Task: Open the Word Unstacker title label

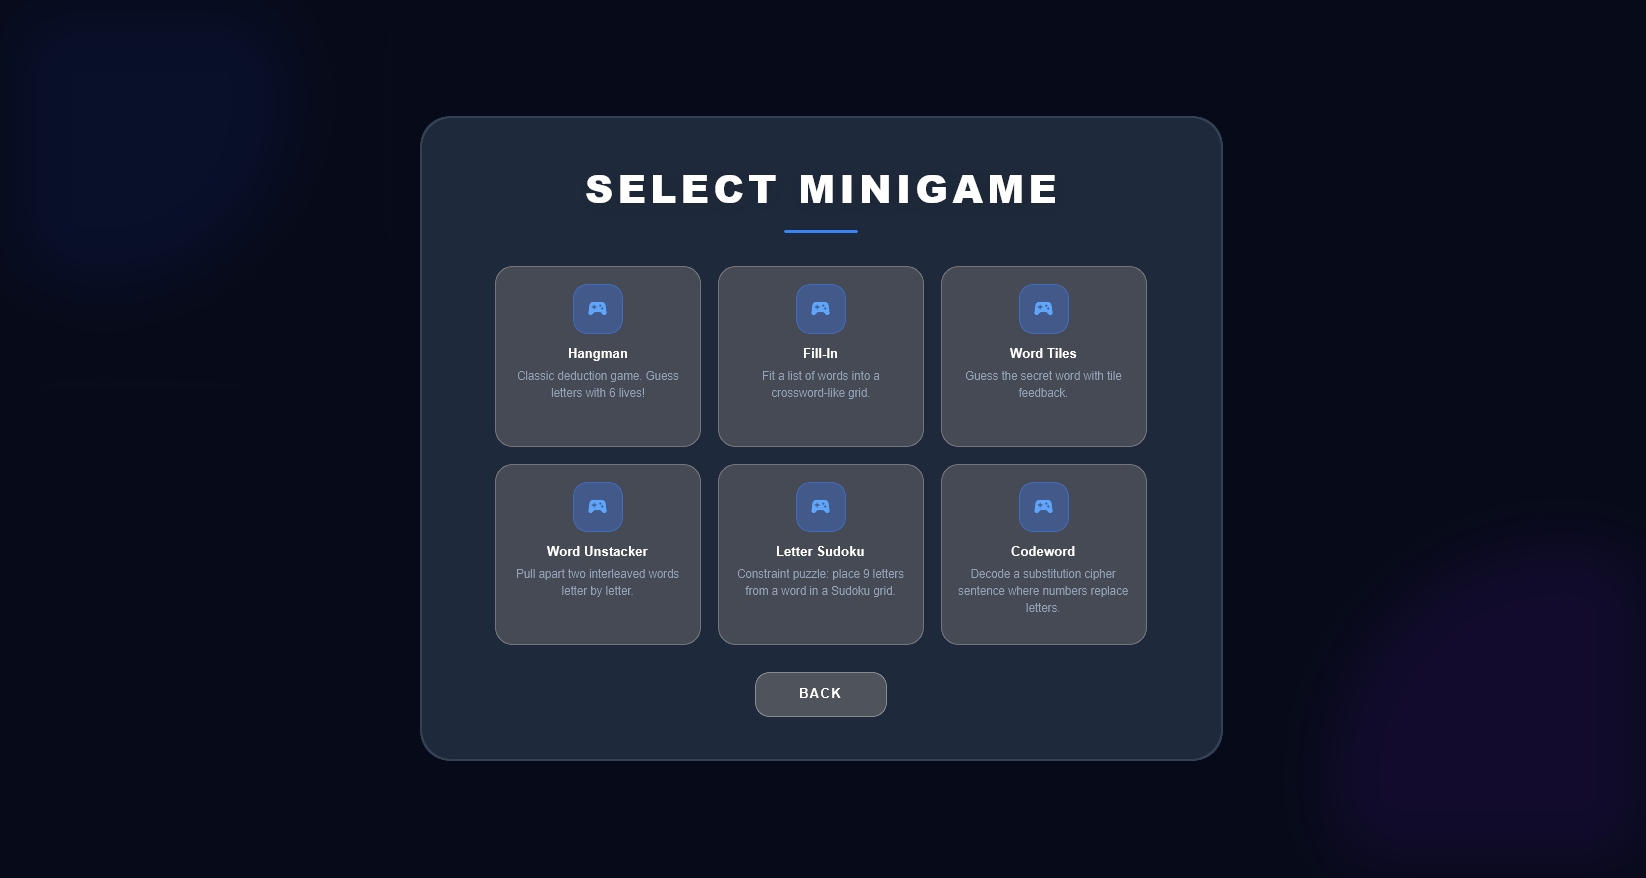Action: (x=597, y=551)
